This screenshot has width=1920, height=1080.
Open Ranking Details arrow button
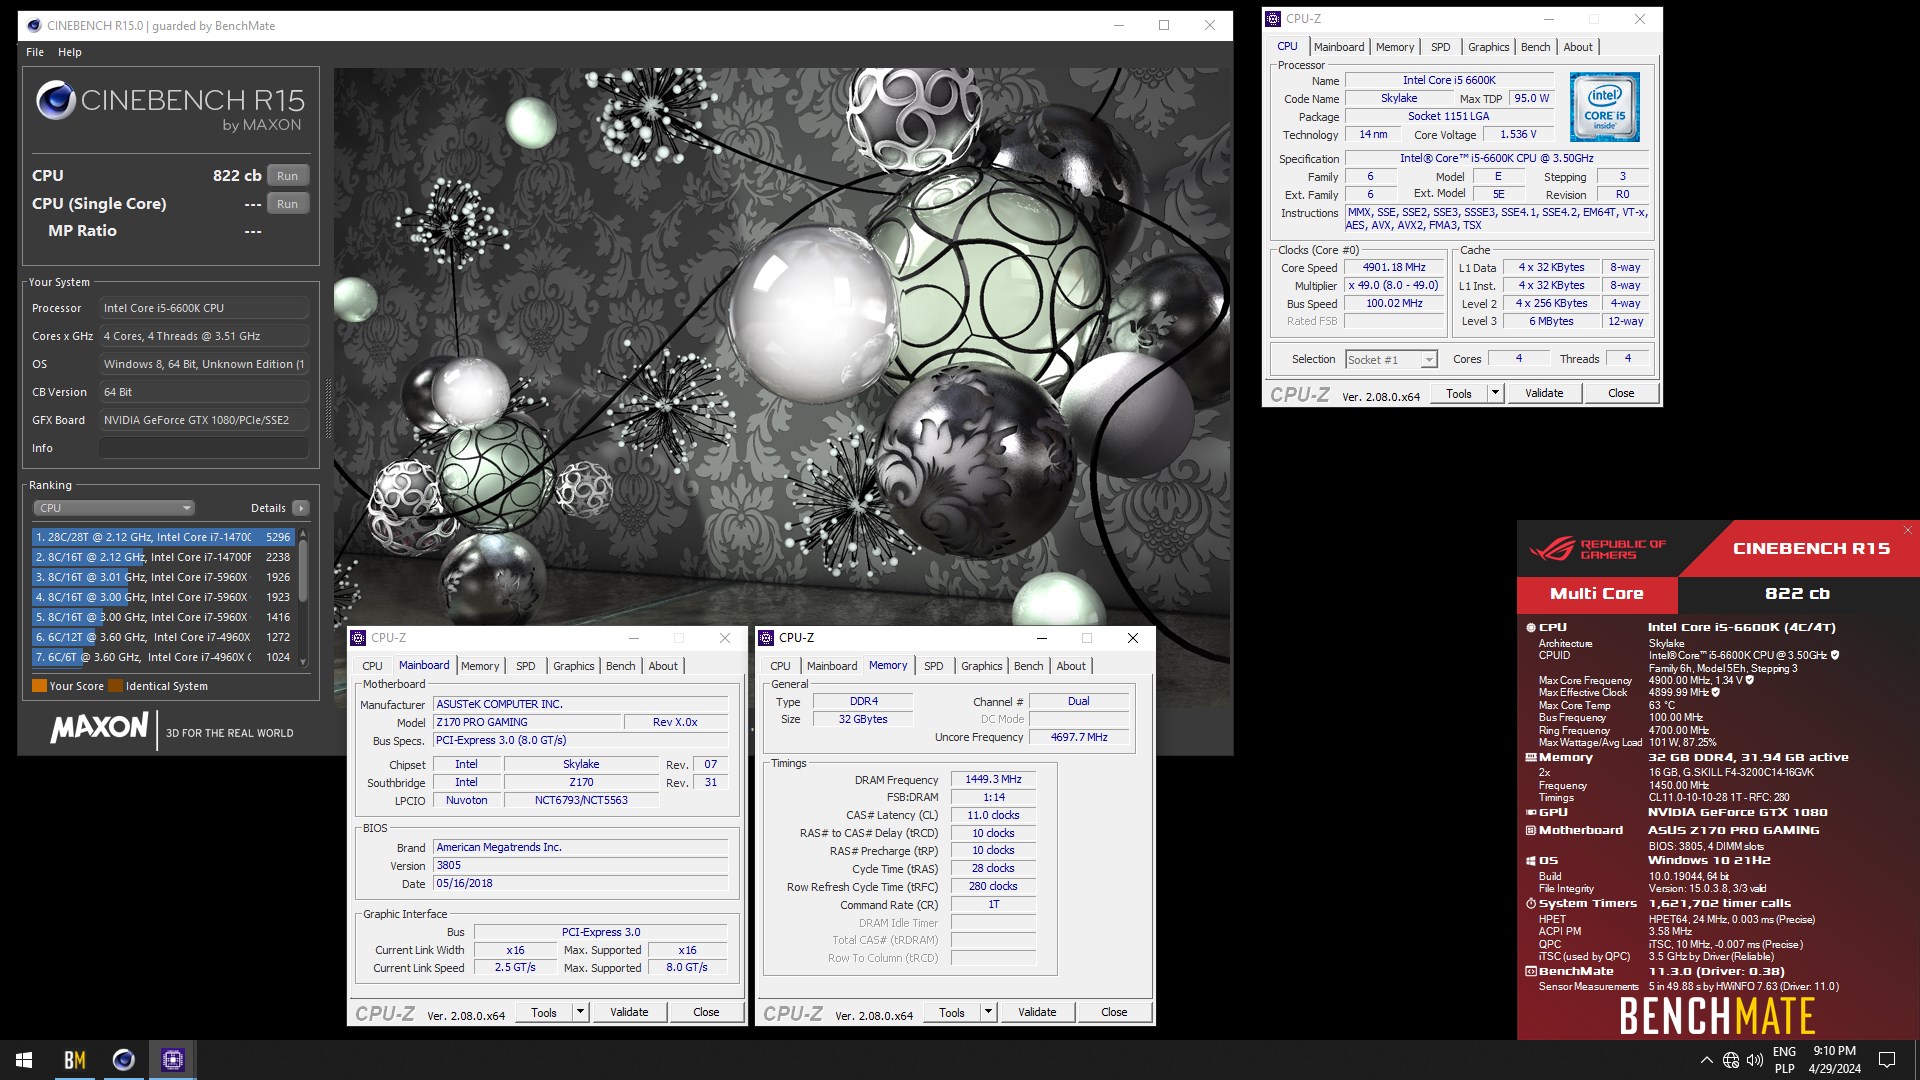[300, 508]
